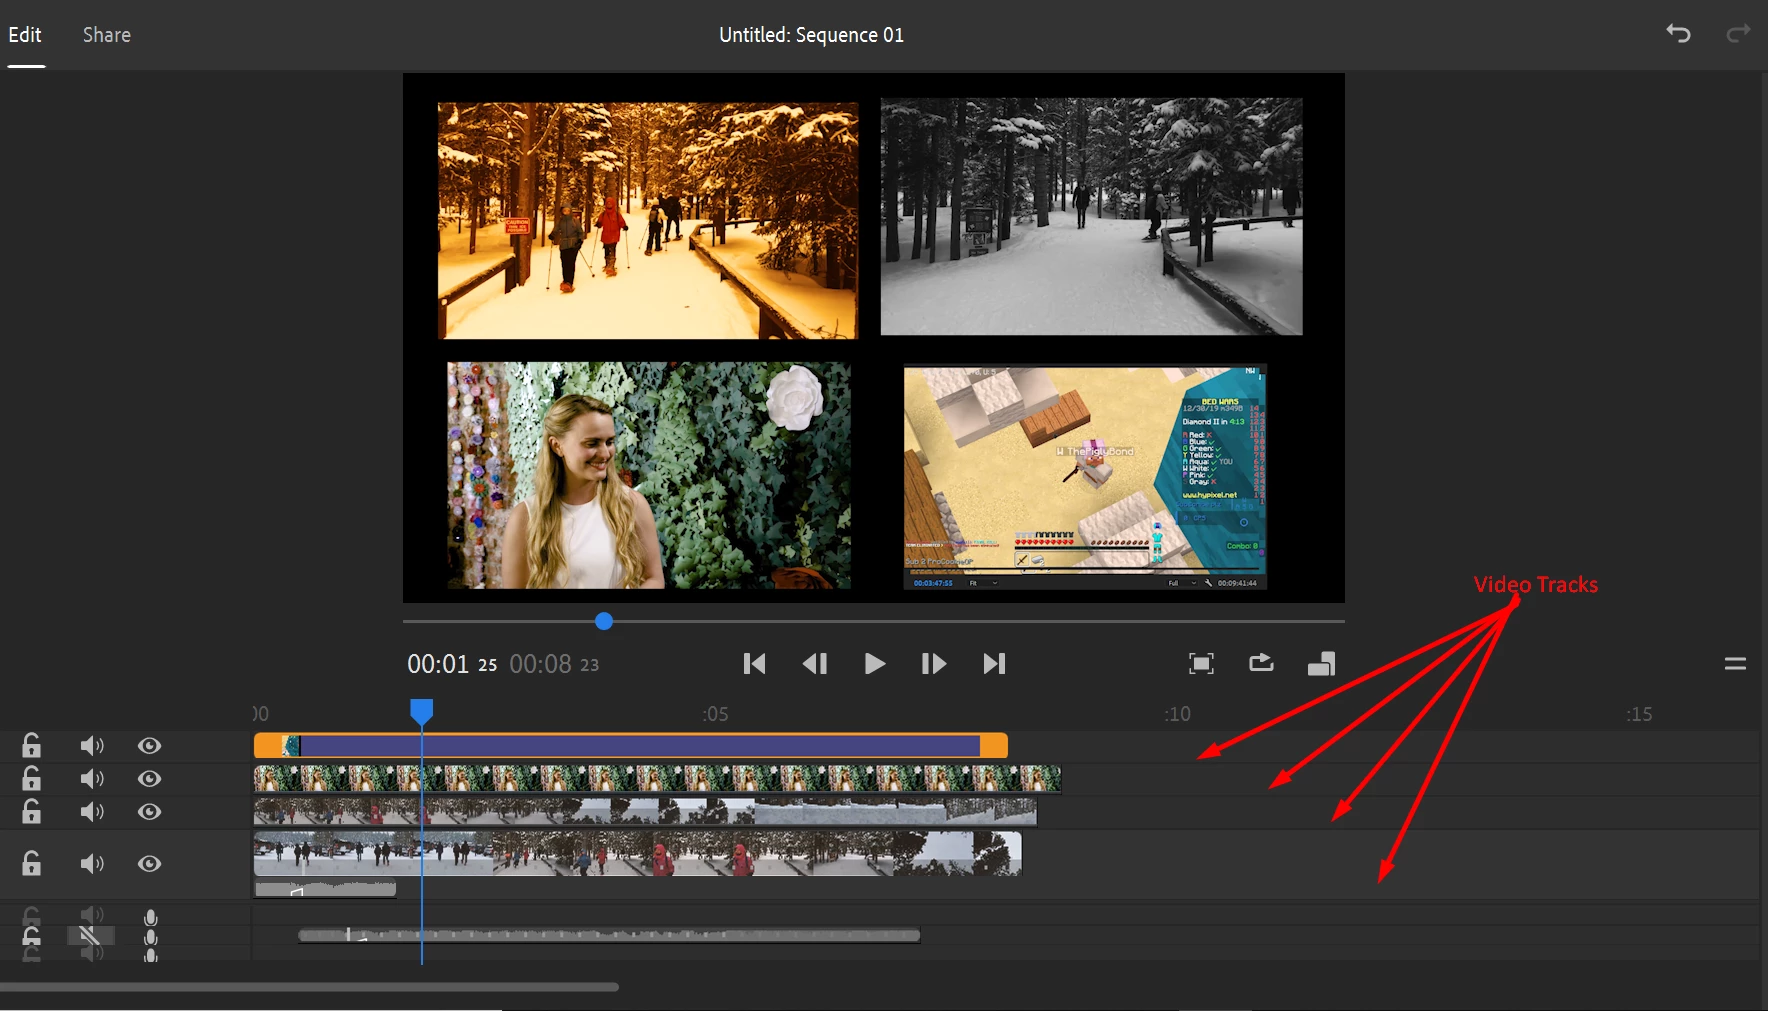Step back one frame
This screenshot has width=1768, height=1011.
click(x=815, y=664)
